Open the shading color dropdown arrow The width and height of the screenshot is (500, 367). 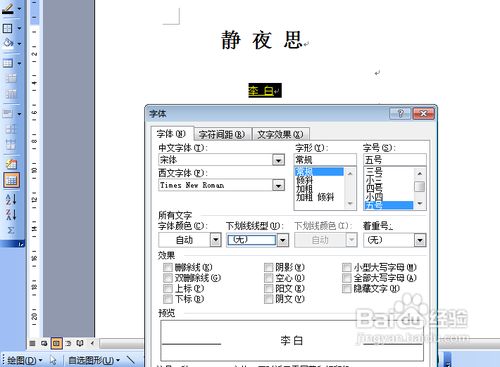pos(19,44)
